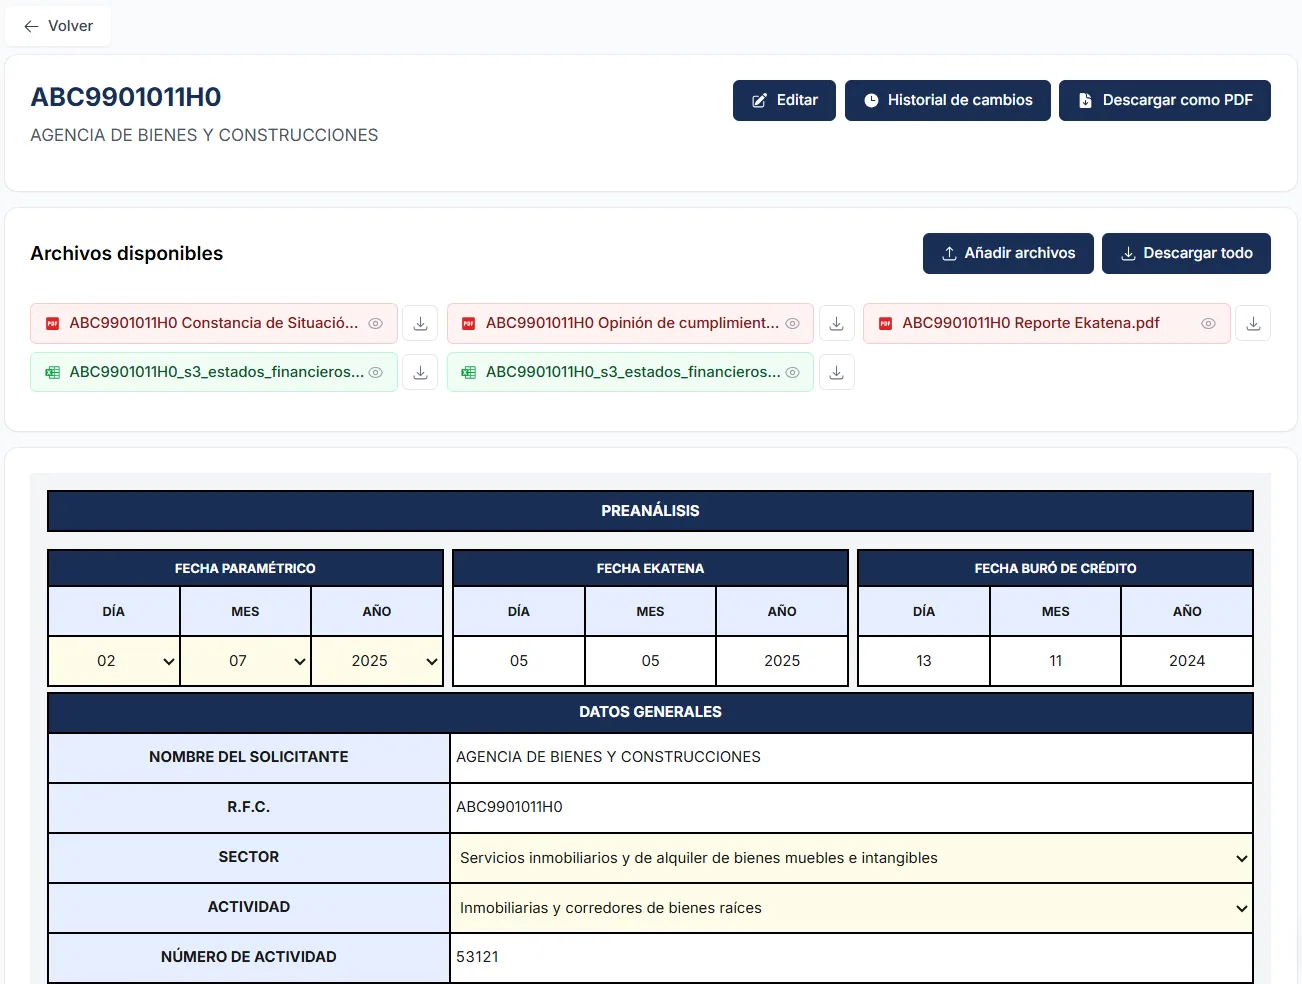Click the Editar button

point(784,100)
